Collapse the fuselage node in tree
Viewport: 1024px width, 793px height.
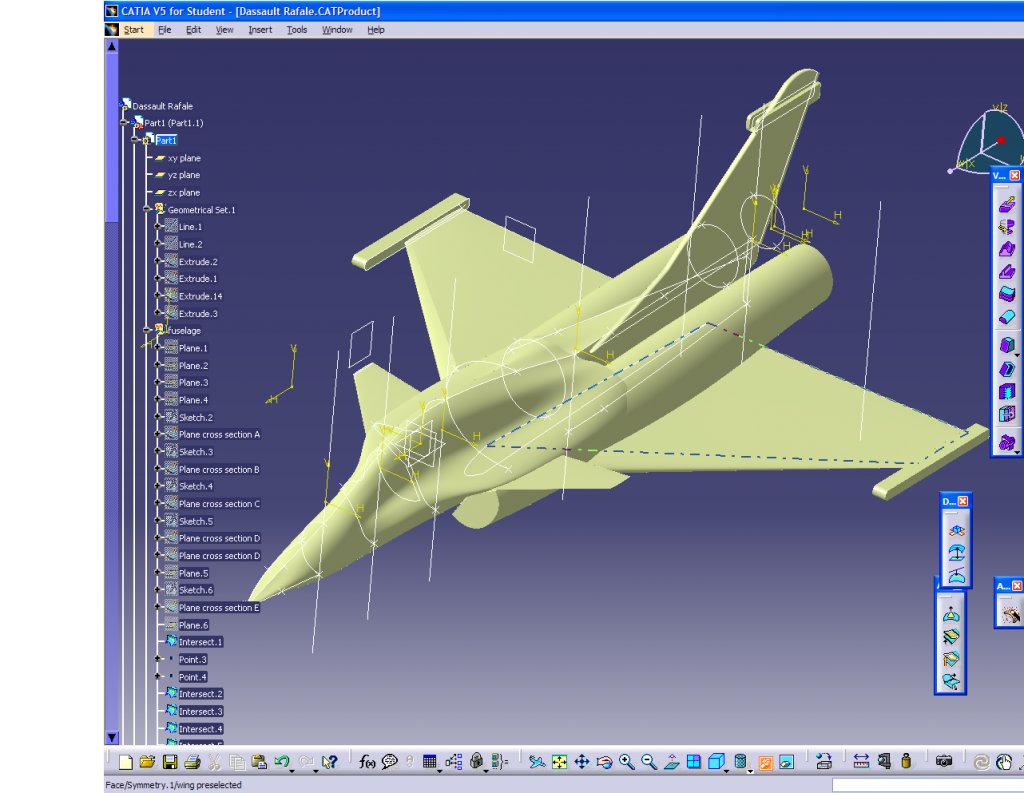click(x=147, y=329)
